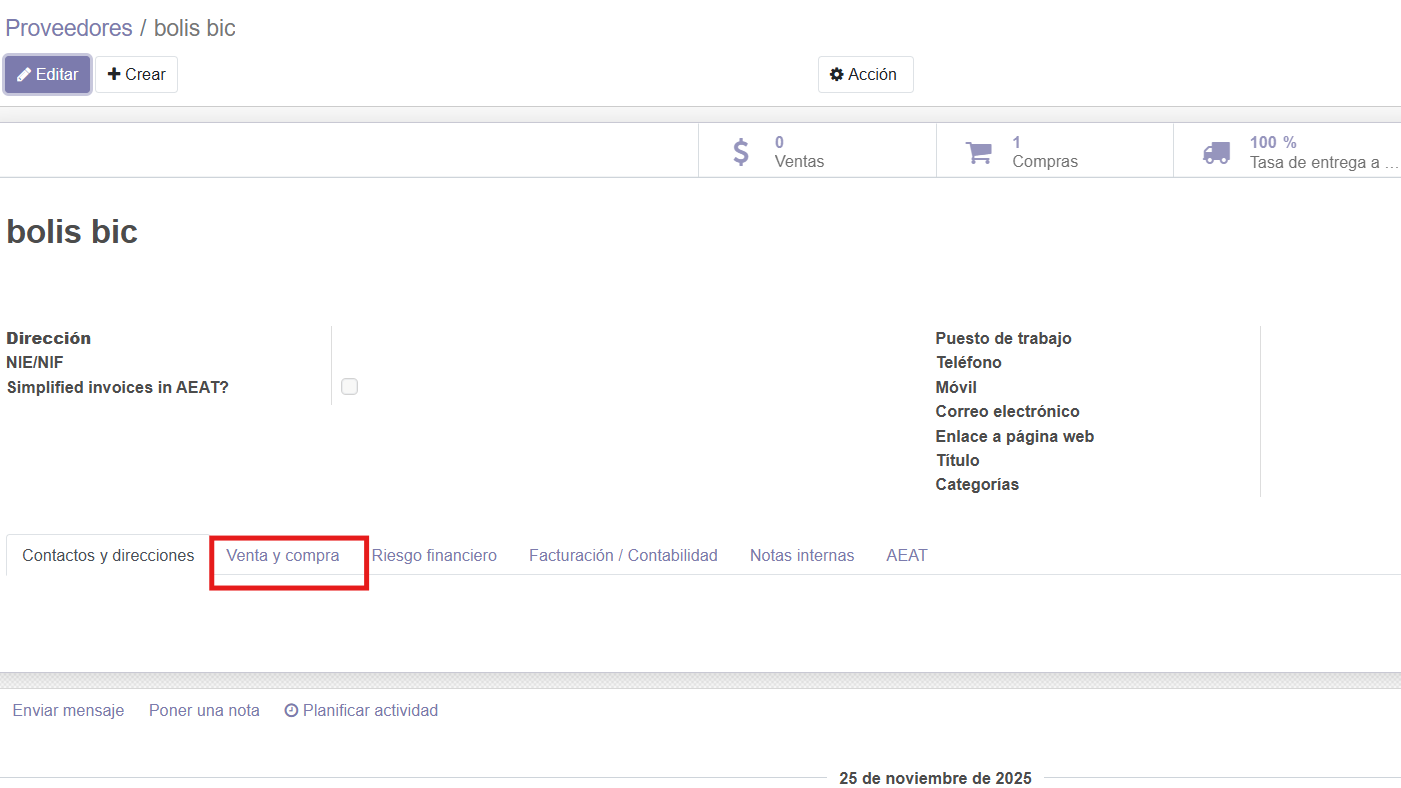Click the shopping cart Compras icon
The image size is (1401, 788).
[x=978, y=152]
